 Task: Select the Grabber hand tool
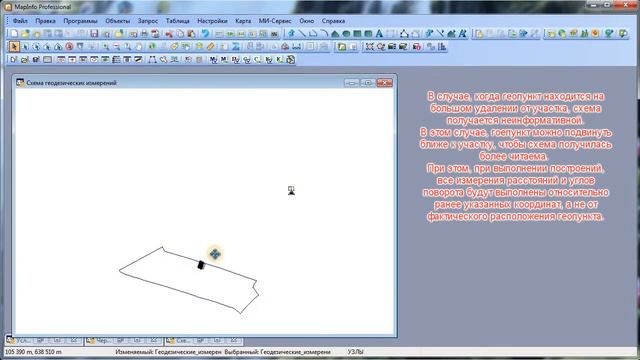(139, 47)
